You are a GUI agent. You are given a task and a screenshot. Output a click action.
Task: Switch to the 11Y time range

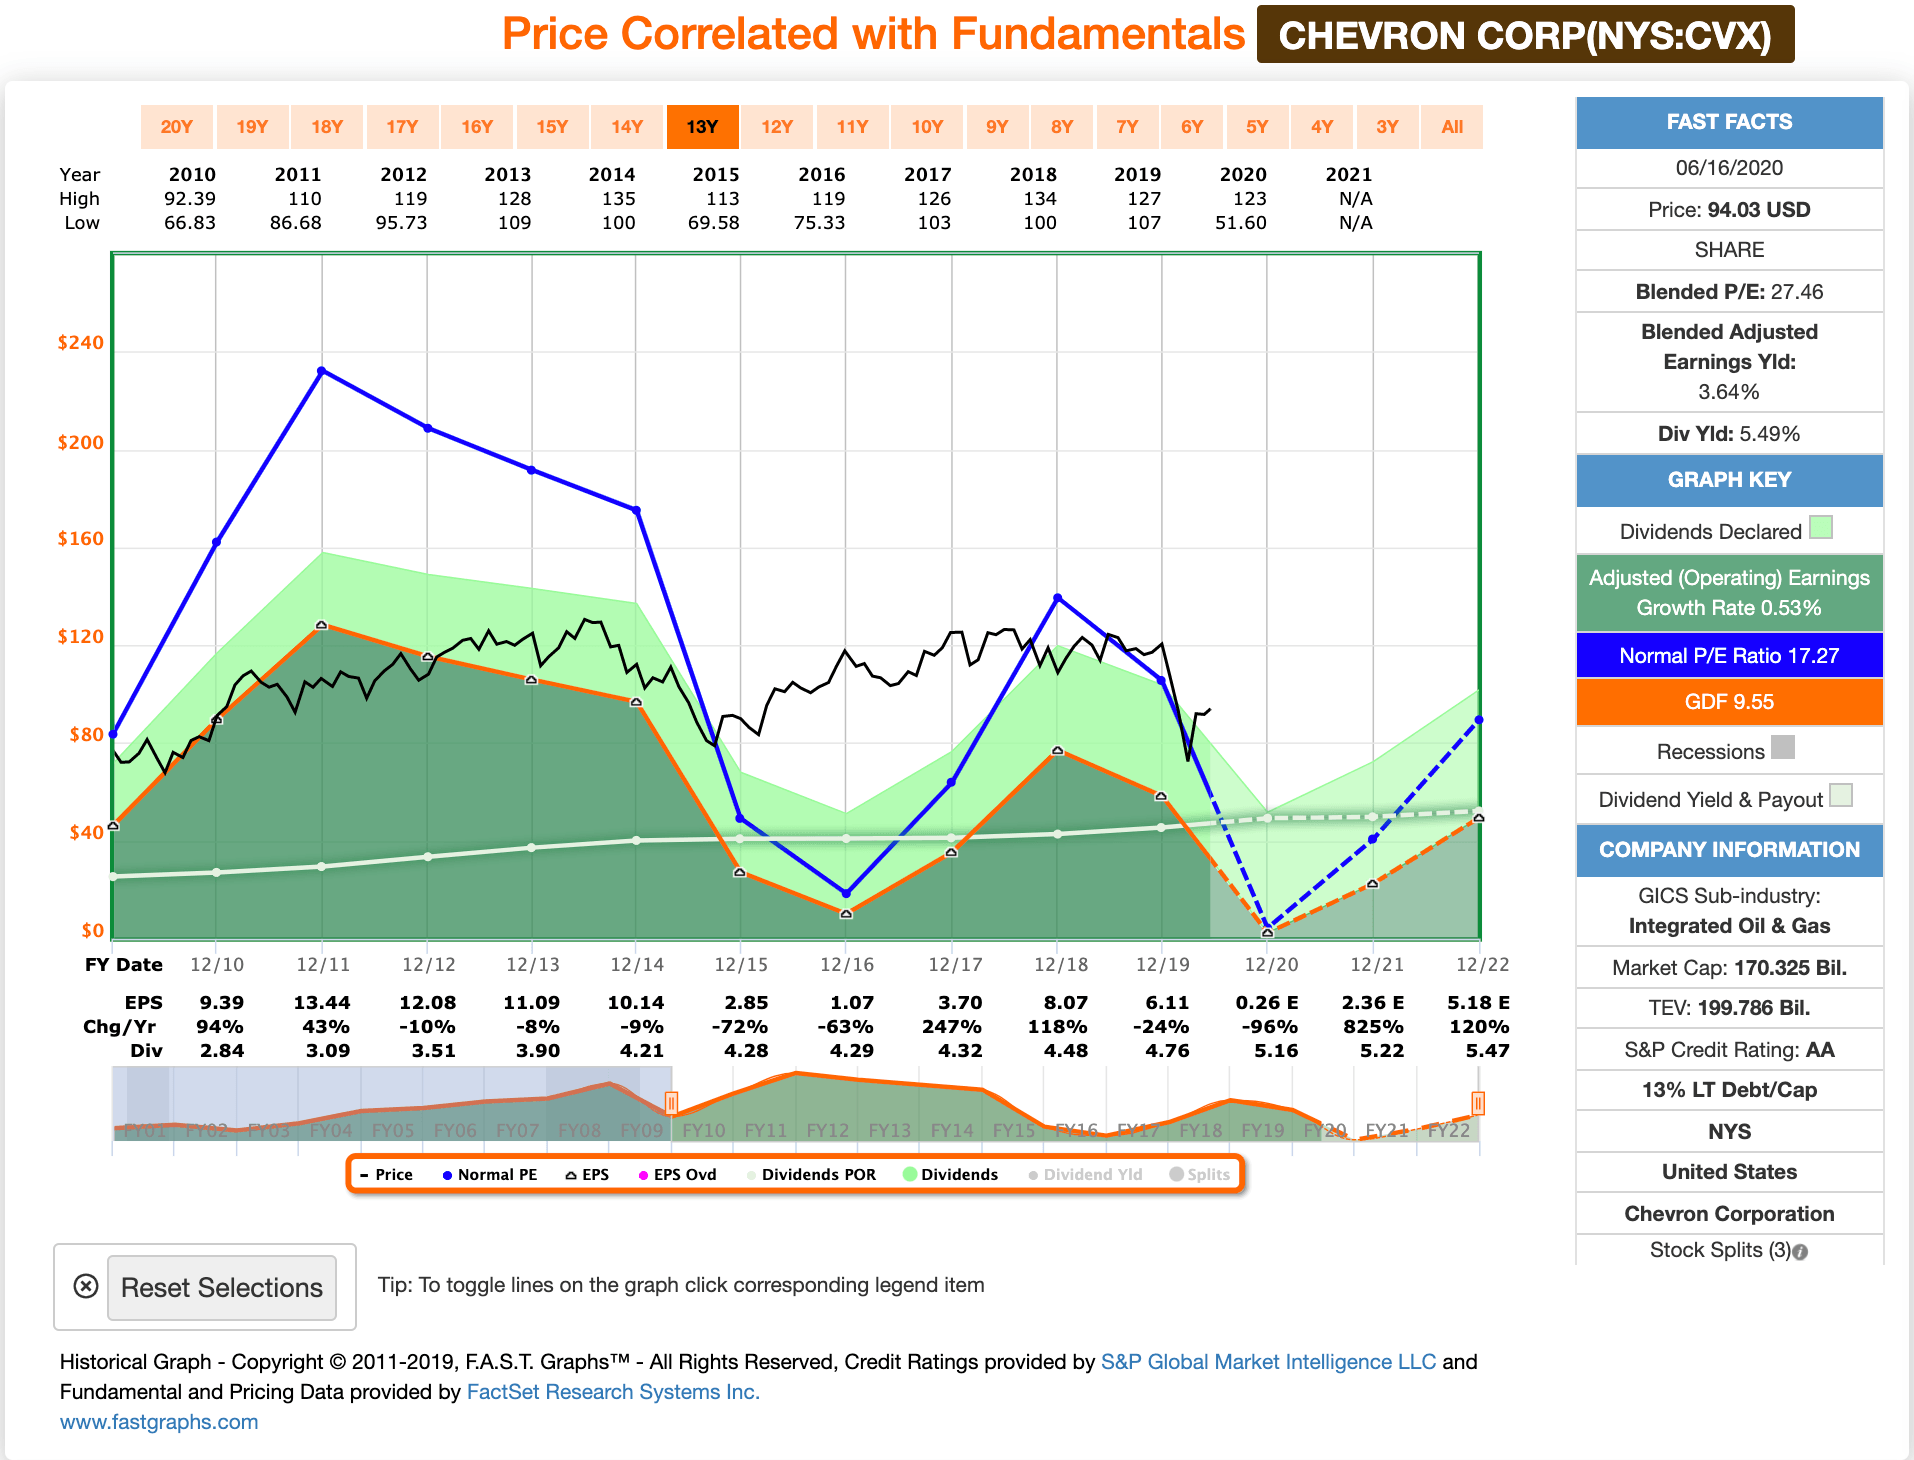click(x=852, y=127)
